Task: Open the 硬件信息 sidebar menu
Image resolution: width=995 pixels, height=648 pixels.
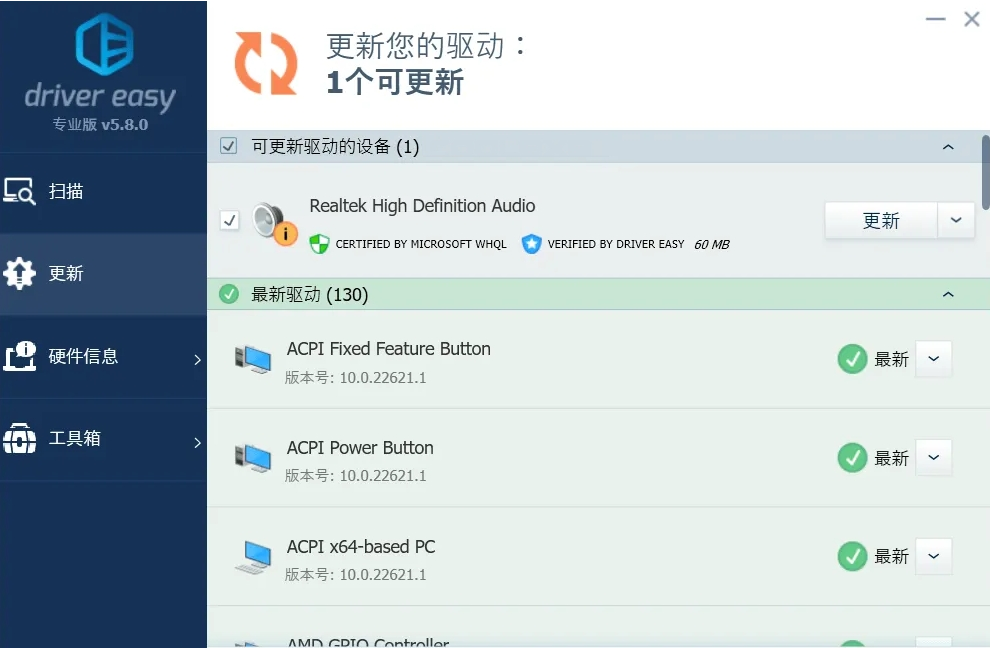Action: (103, 356)
